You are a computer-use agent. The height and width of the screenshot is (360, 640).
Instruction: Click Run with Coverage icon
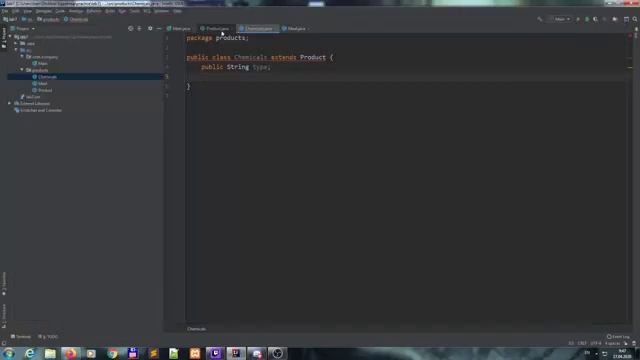tap(596, 19)
